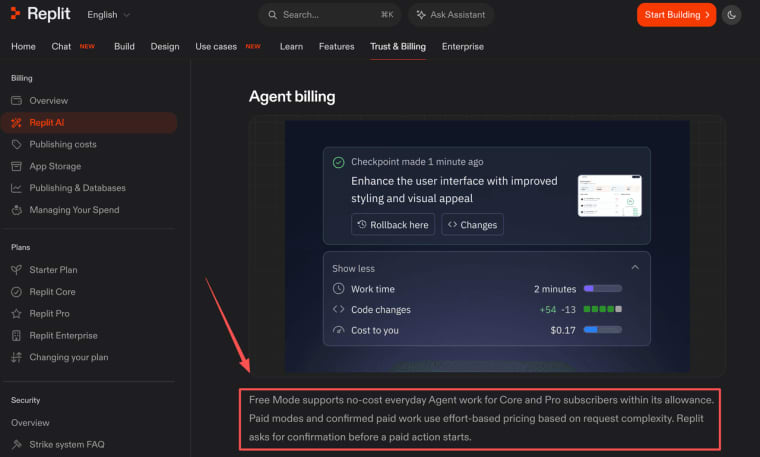Click the Work time purple progress bar
The width and height of the screenshot is (760, 457).
tap(602, 289)
